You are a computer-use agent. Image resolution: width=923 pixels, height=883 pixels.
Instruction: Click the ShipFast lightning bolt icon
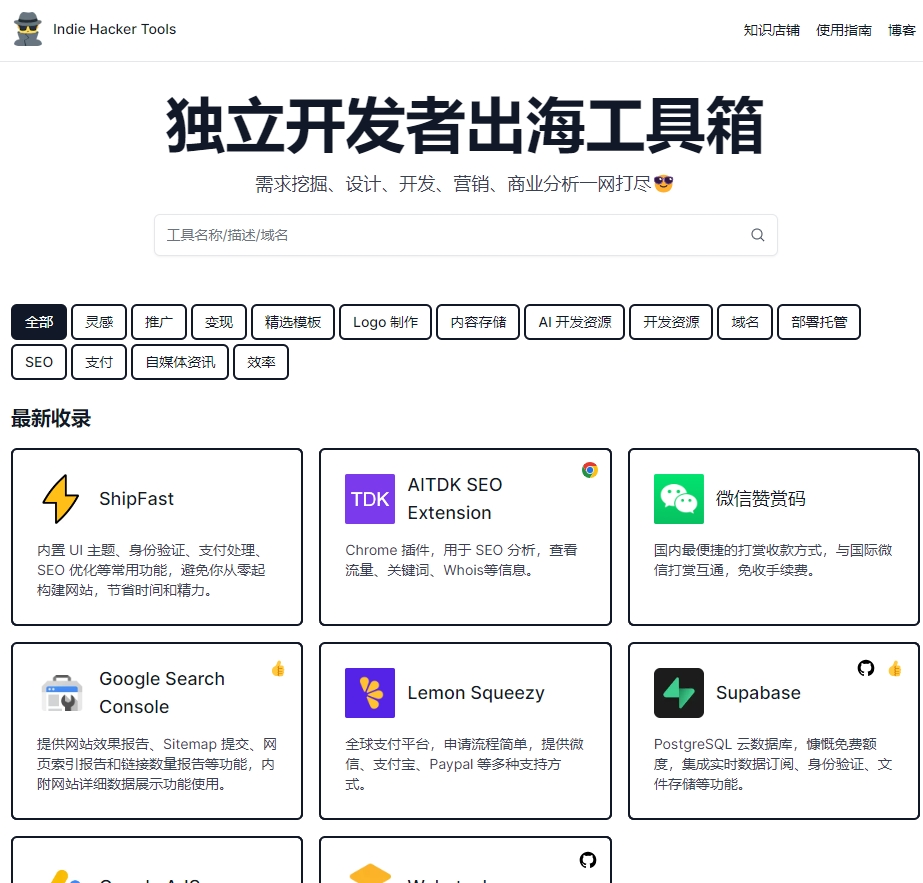[x=61, y=499]
